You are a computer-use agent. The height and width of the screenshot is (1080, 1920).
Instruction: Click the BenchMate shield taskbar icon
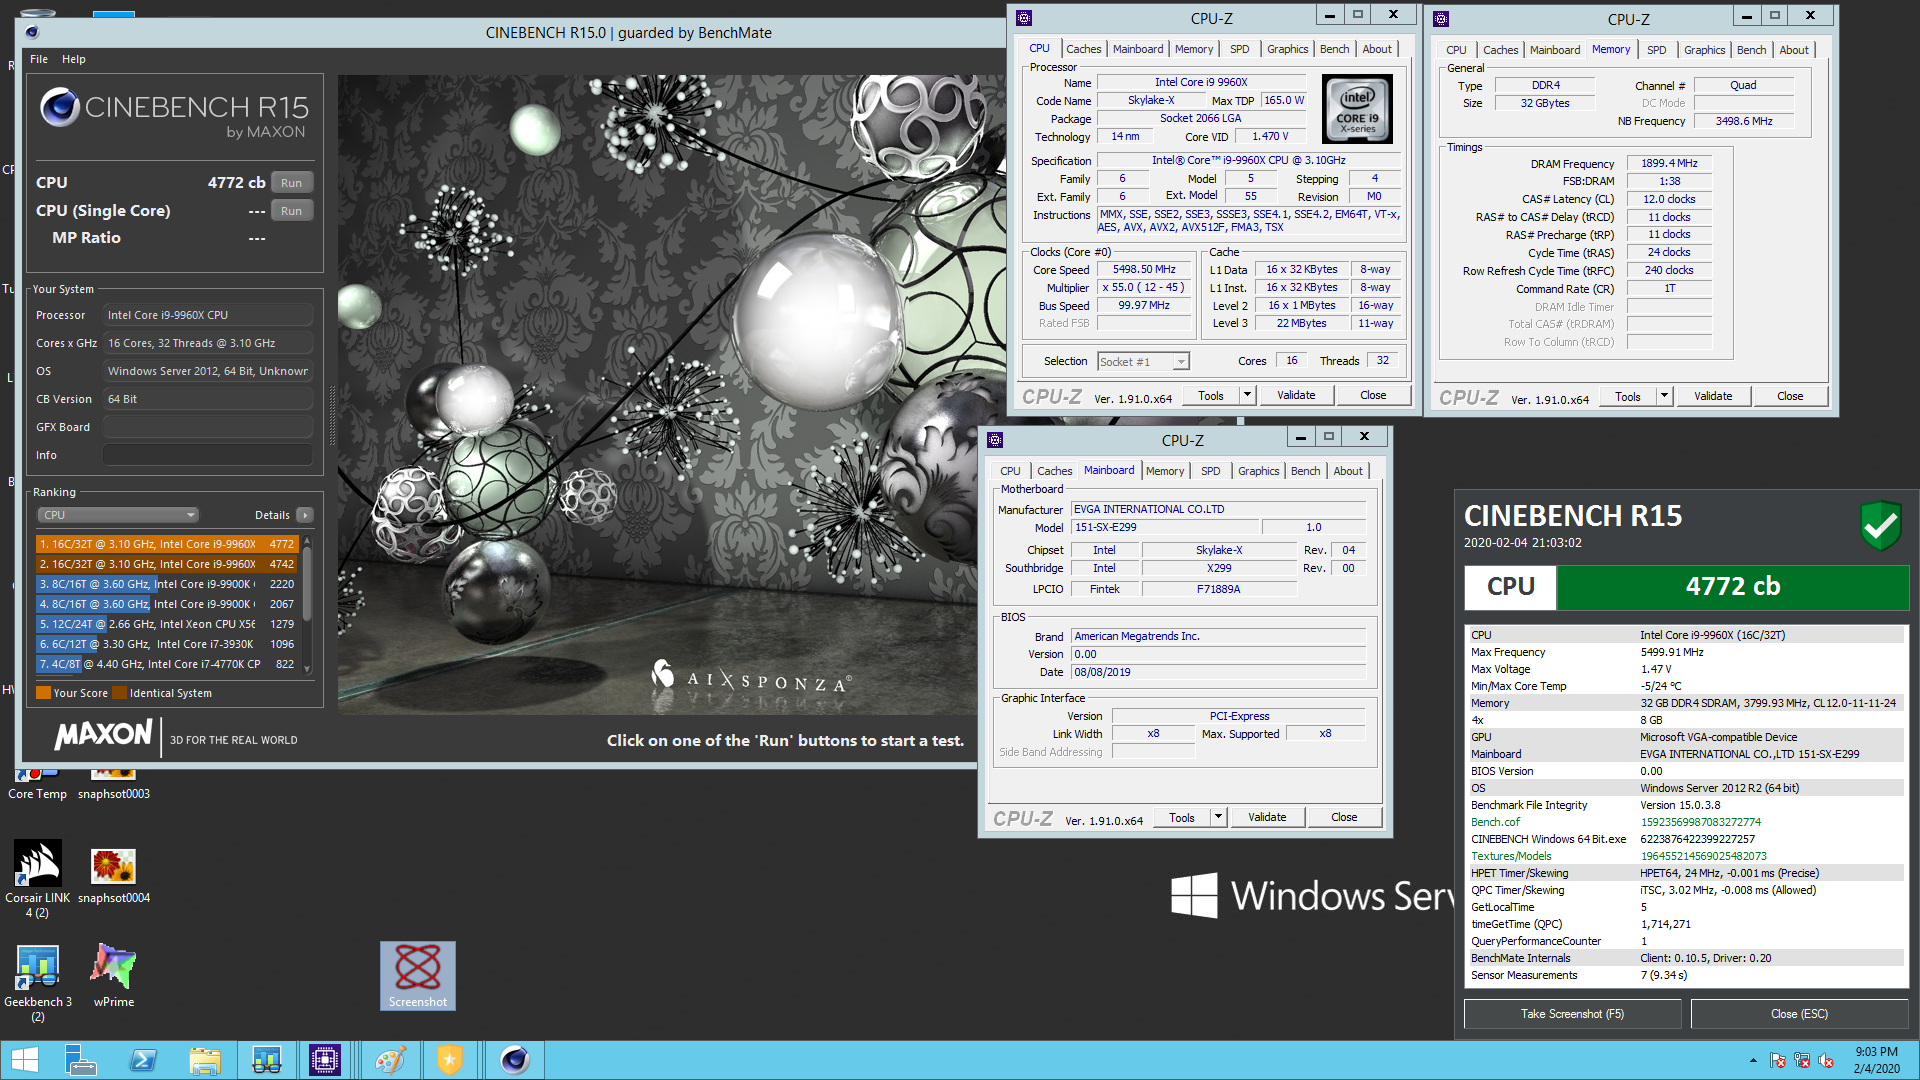point(450,1060)
